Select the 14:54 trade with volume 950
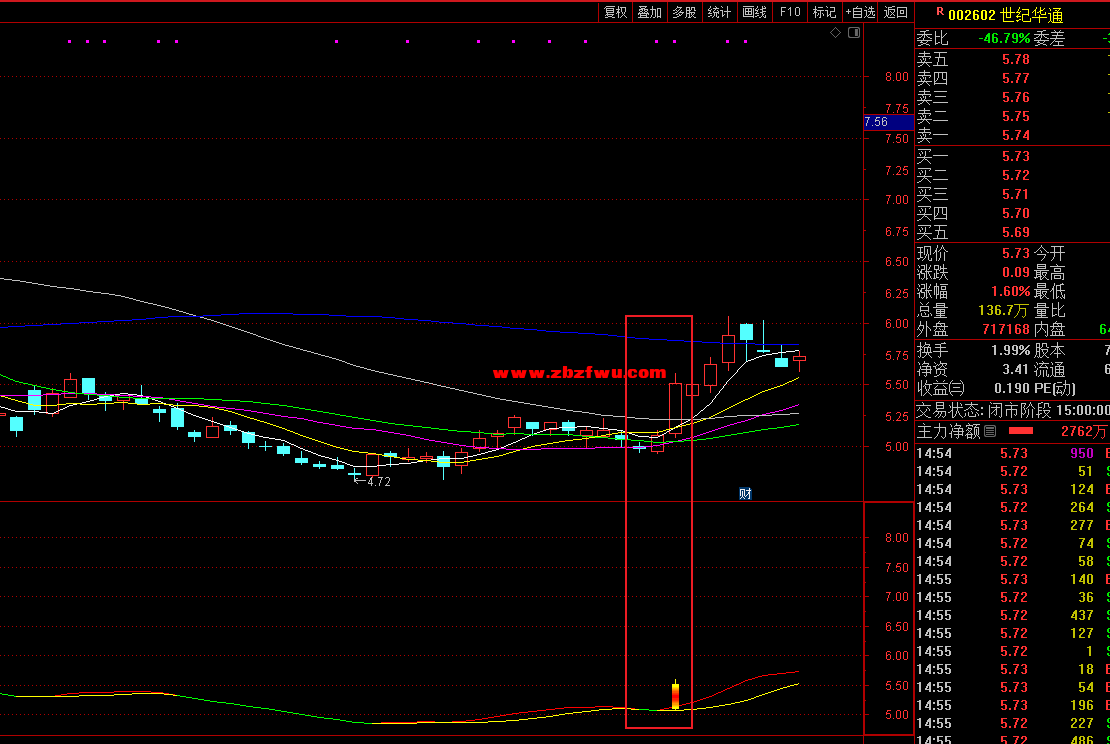This screenshot has height=744, width=1110. click(1013, 453)
